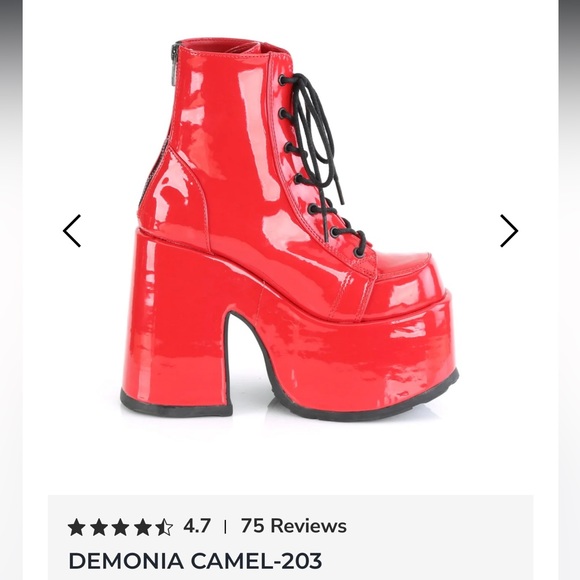Select the fourth rating star

click(142, 527)
